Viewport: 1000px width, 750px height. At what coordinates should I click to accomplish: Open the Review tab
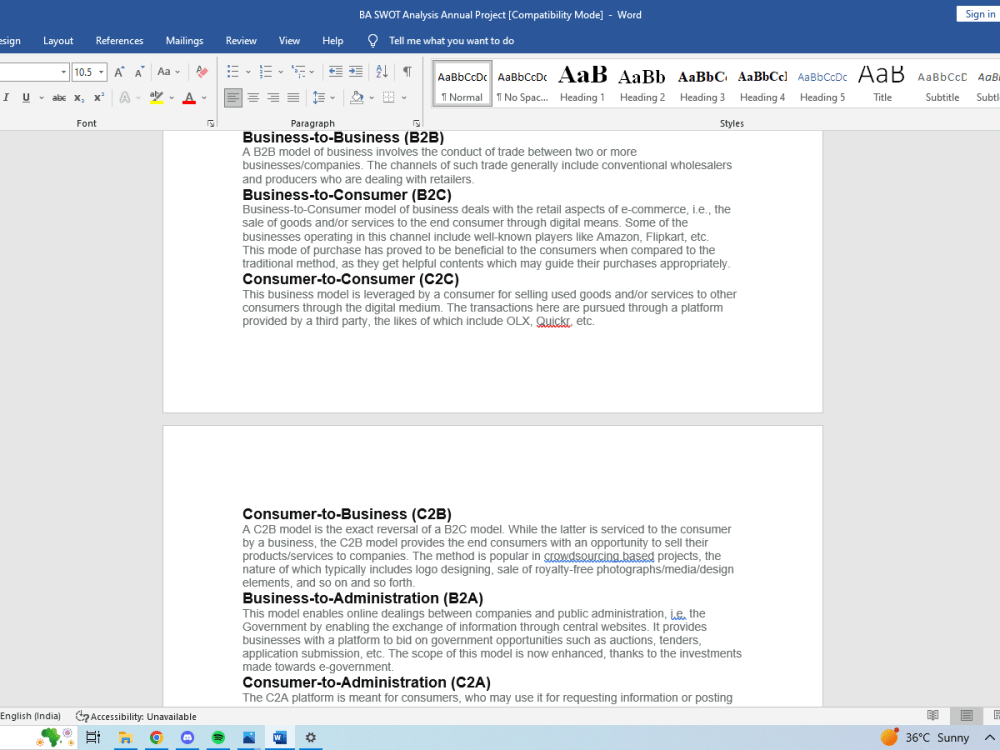click(241, 41)
